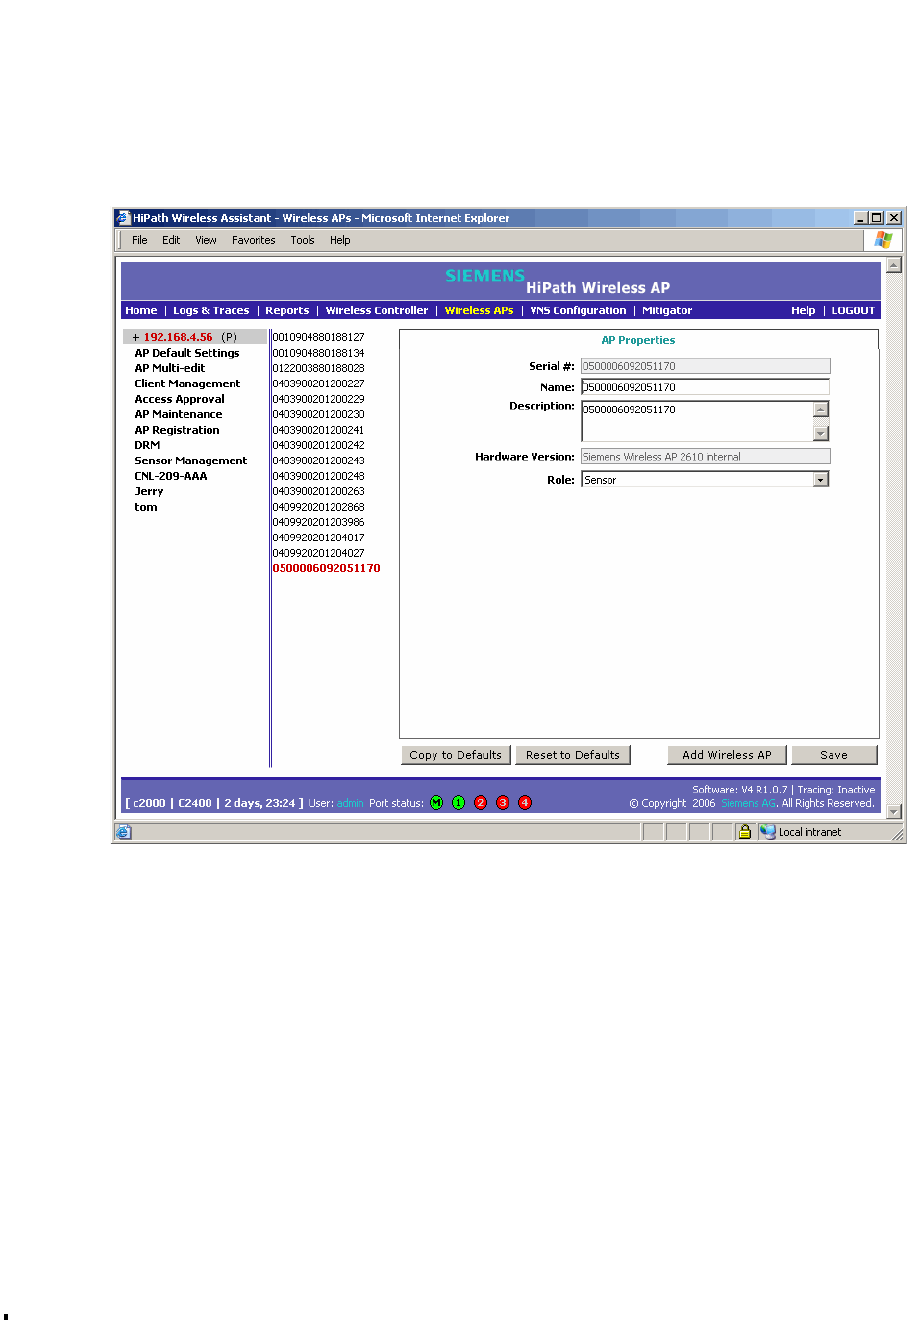This screenshot has width=907, height=1320.
Task: Open VNS Configuration tab
Action: point(578,310)
